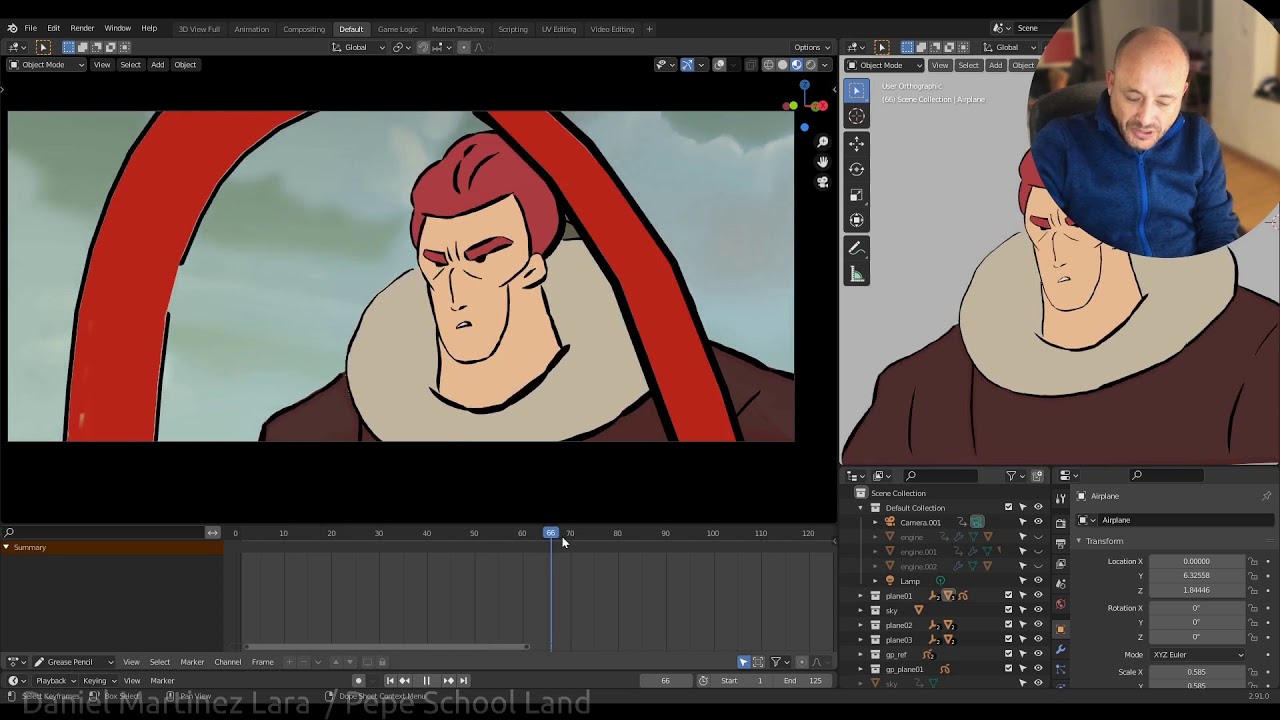This screenshot has height=720, width=1280.
Task: Activate the Move tool in the right viewport
Action: click(x=857, y=143)
